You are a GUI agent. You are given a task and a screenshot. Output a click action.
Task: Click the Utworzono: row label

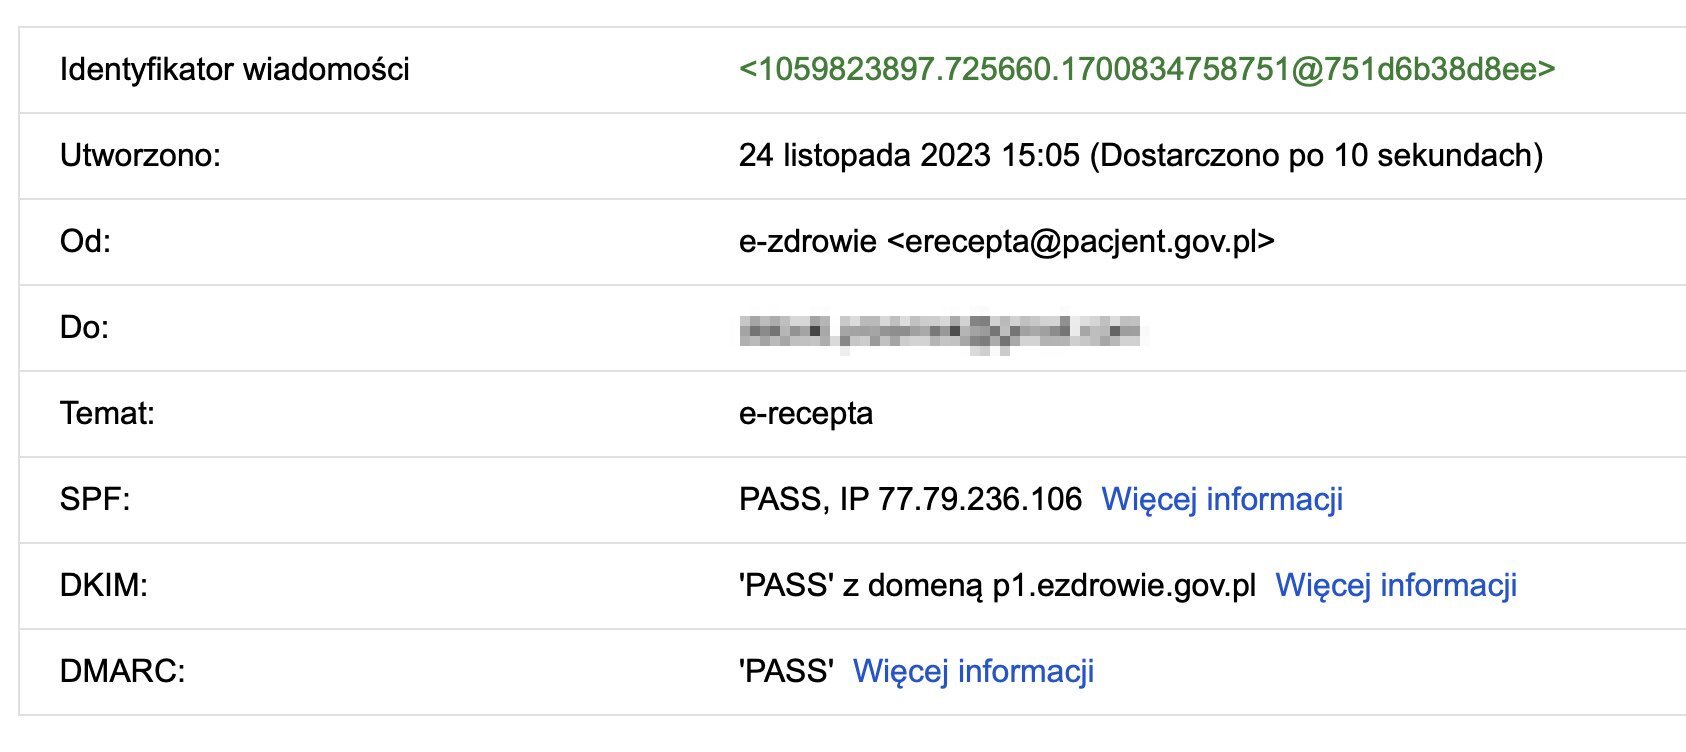[140, 155]
